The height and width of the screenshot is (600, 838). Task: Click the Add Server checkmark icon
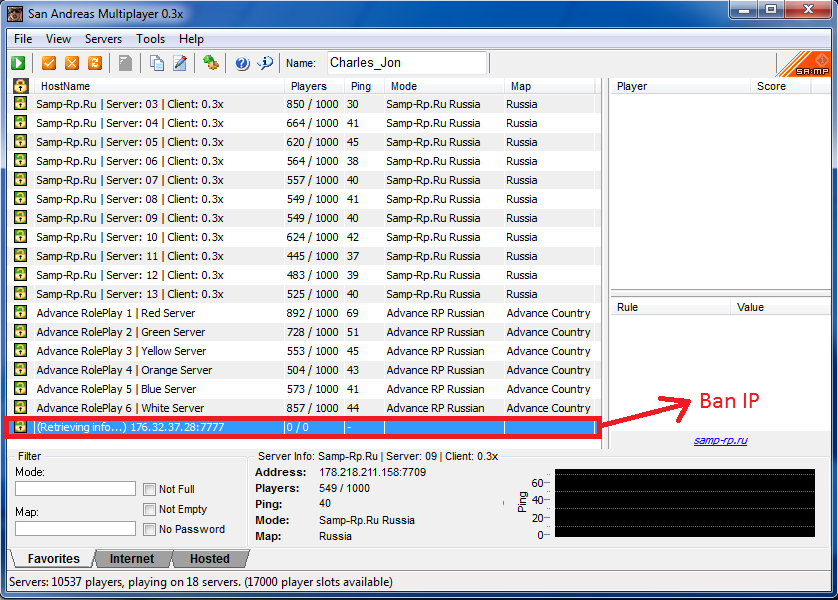49,63
